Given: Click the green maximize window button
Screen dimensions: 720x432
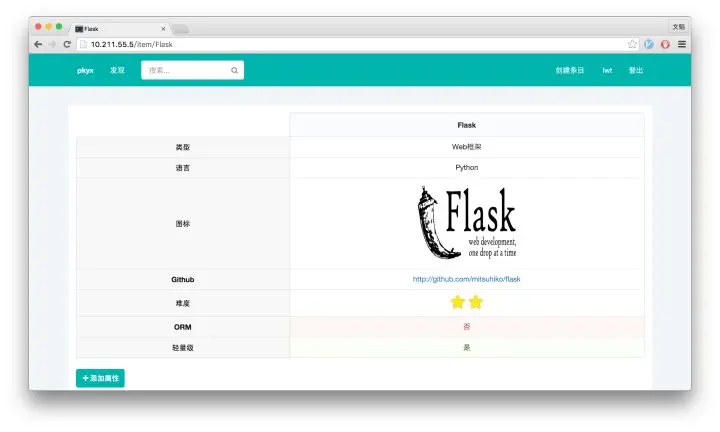Looking at the screenshot, I should click(59, 27).
